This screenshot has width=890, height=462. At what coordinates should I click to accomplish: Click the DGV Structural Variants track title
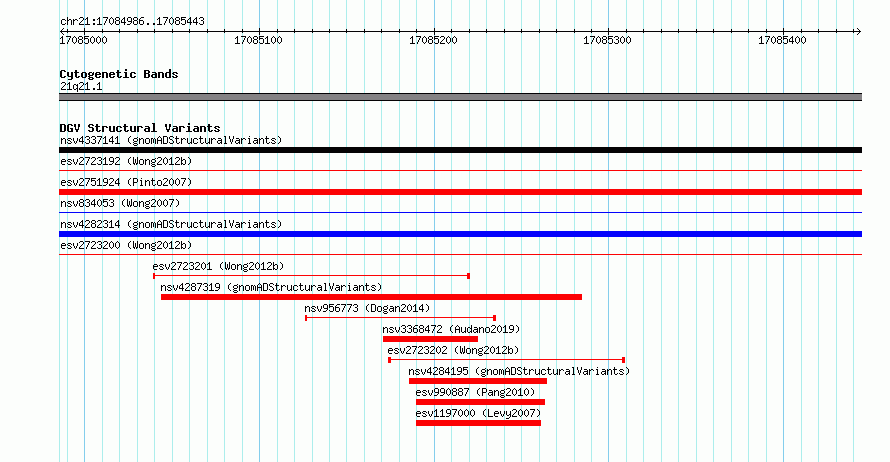(x=140, y=128)
